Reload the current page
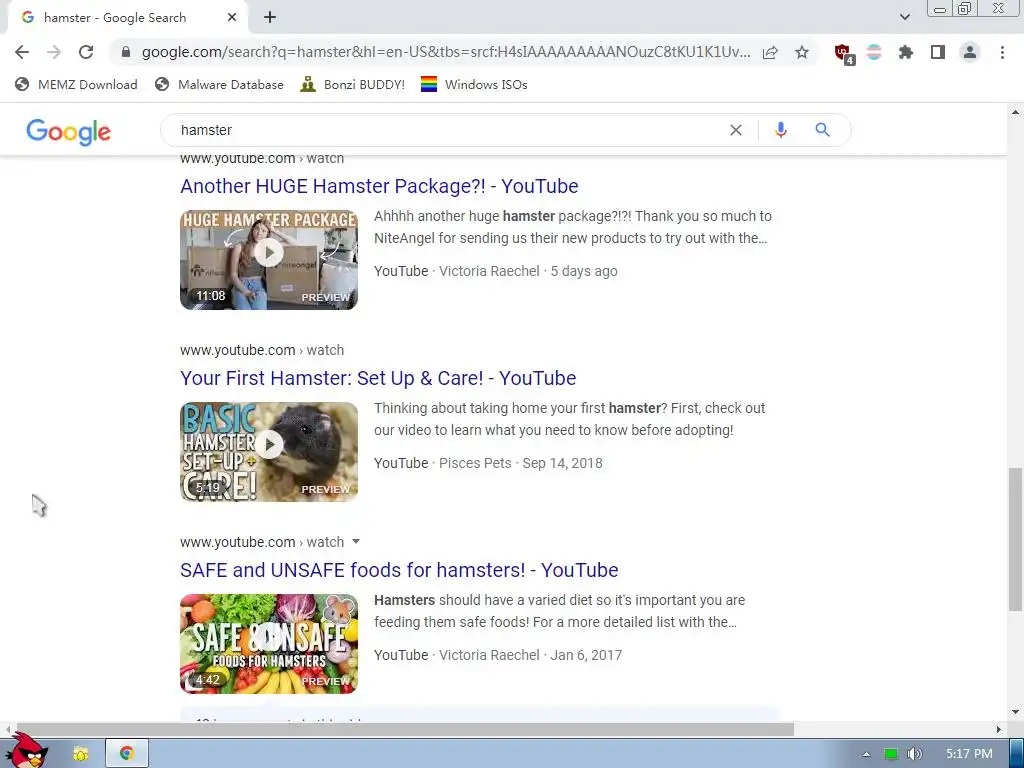The image size is (1024, 768). click(86, 52)
